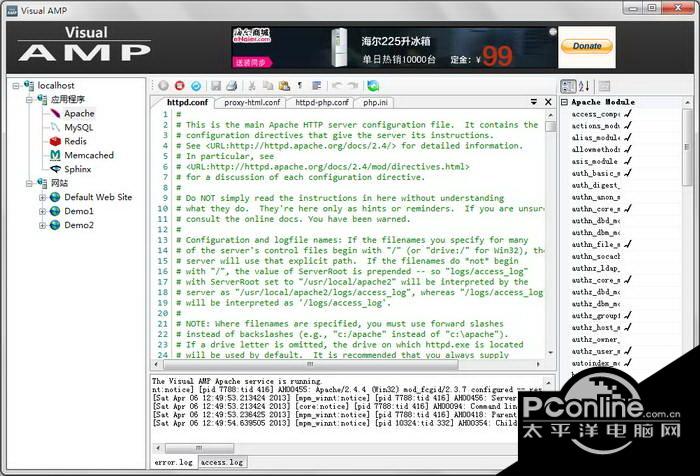Click the Donate button
The width and height of the screenshot is (700, 476).
pos(587,46)
